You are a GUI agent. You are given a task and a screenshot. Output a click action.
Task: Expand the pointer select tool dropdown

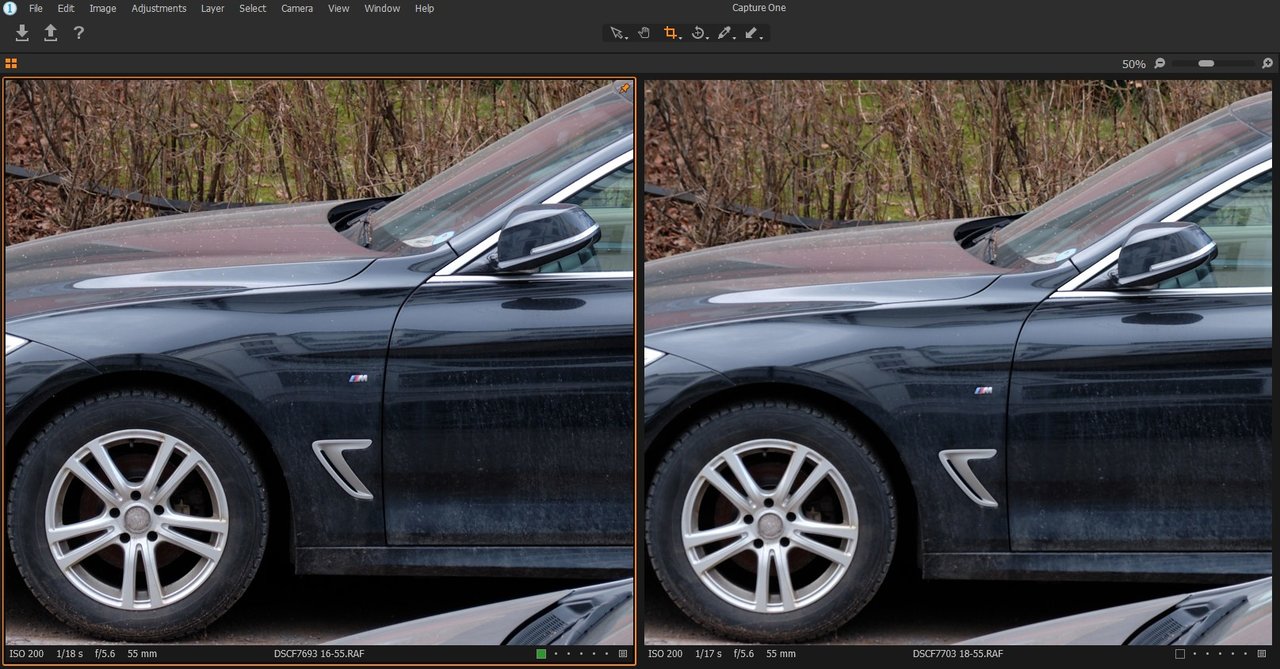(619, 33)
